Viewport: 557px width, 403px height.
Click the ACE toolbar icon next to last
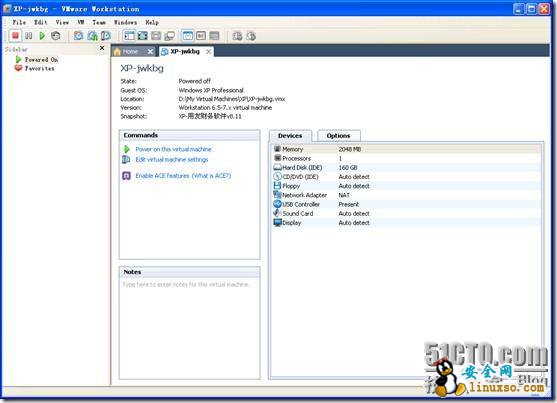pos(237,36)
